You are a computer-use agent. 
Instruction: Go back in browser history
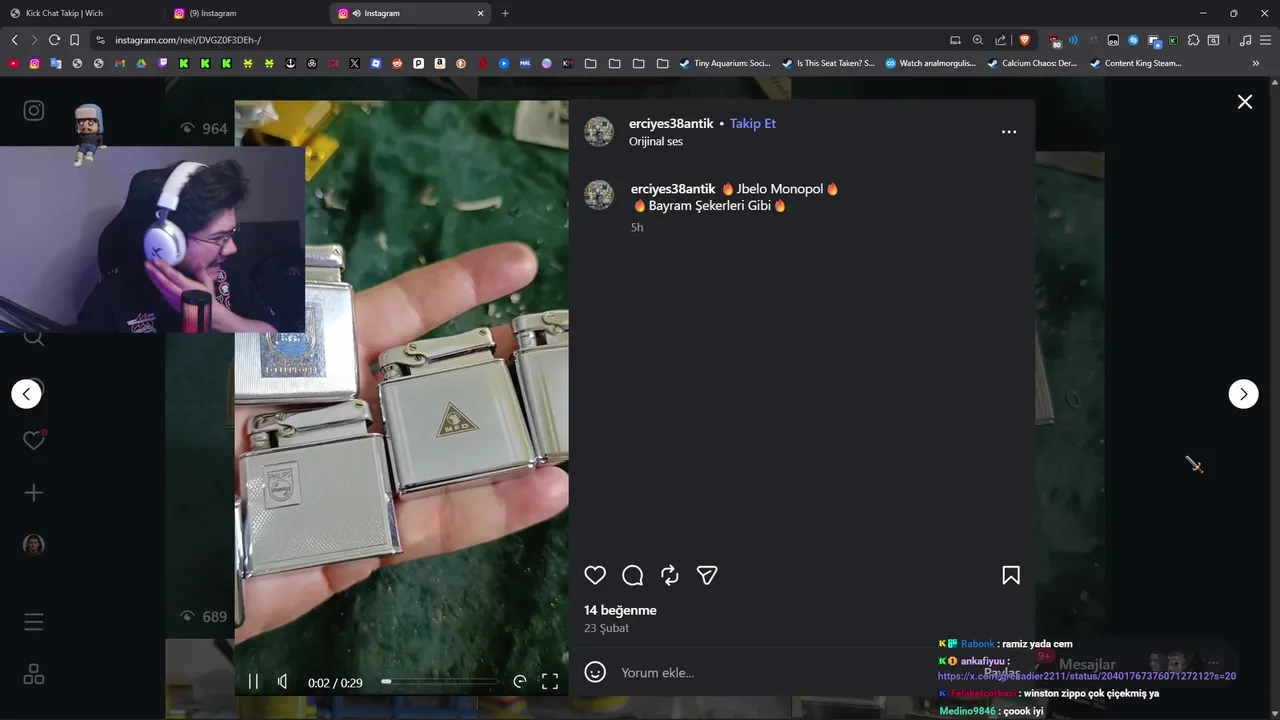[x=15, y=40]
